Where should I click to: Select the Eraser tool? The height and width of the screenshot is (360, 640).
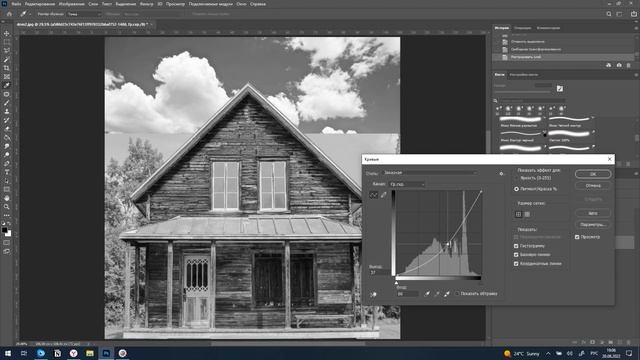point(7,129)
